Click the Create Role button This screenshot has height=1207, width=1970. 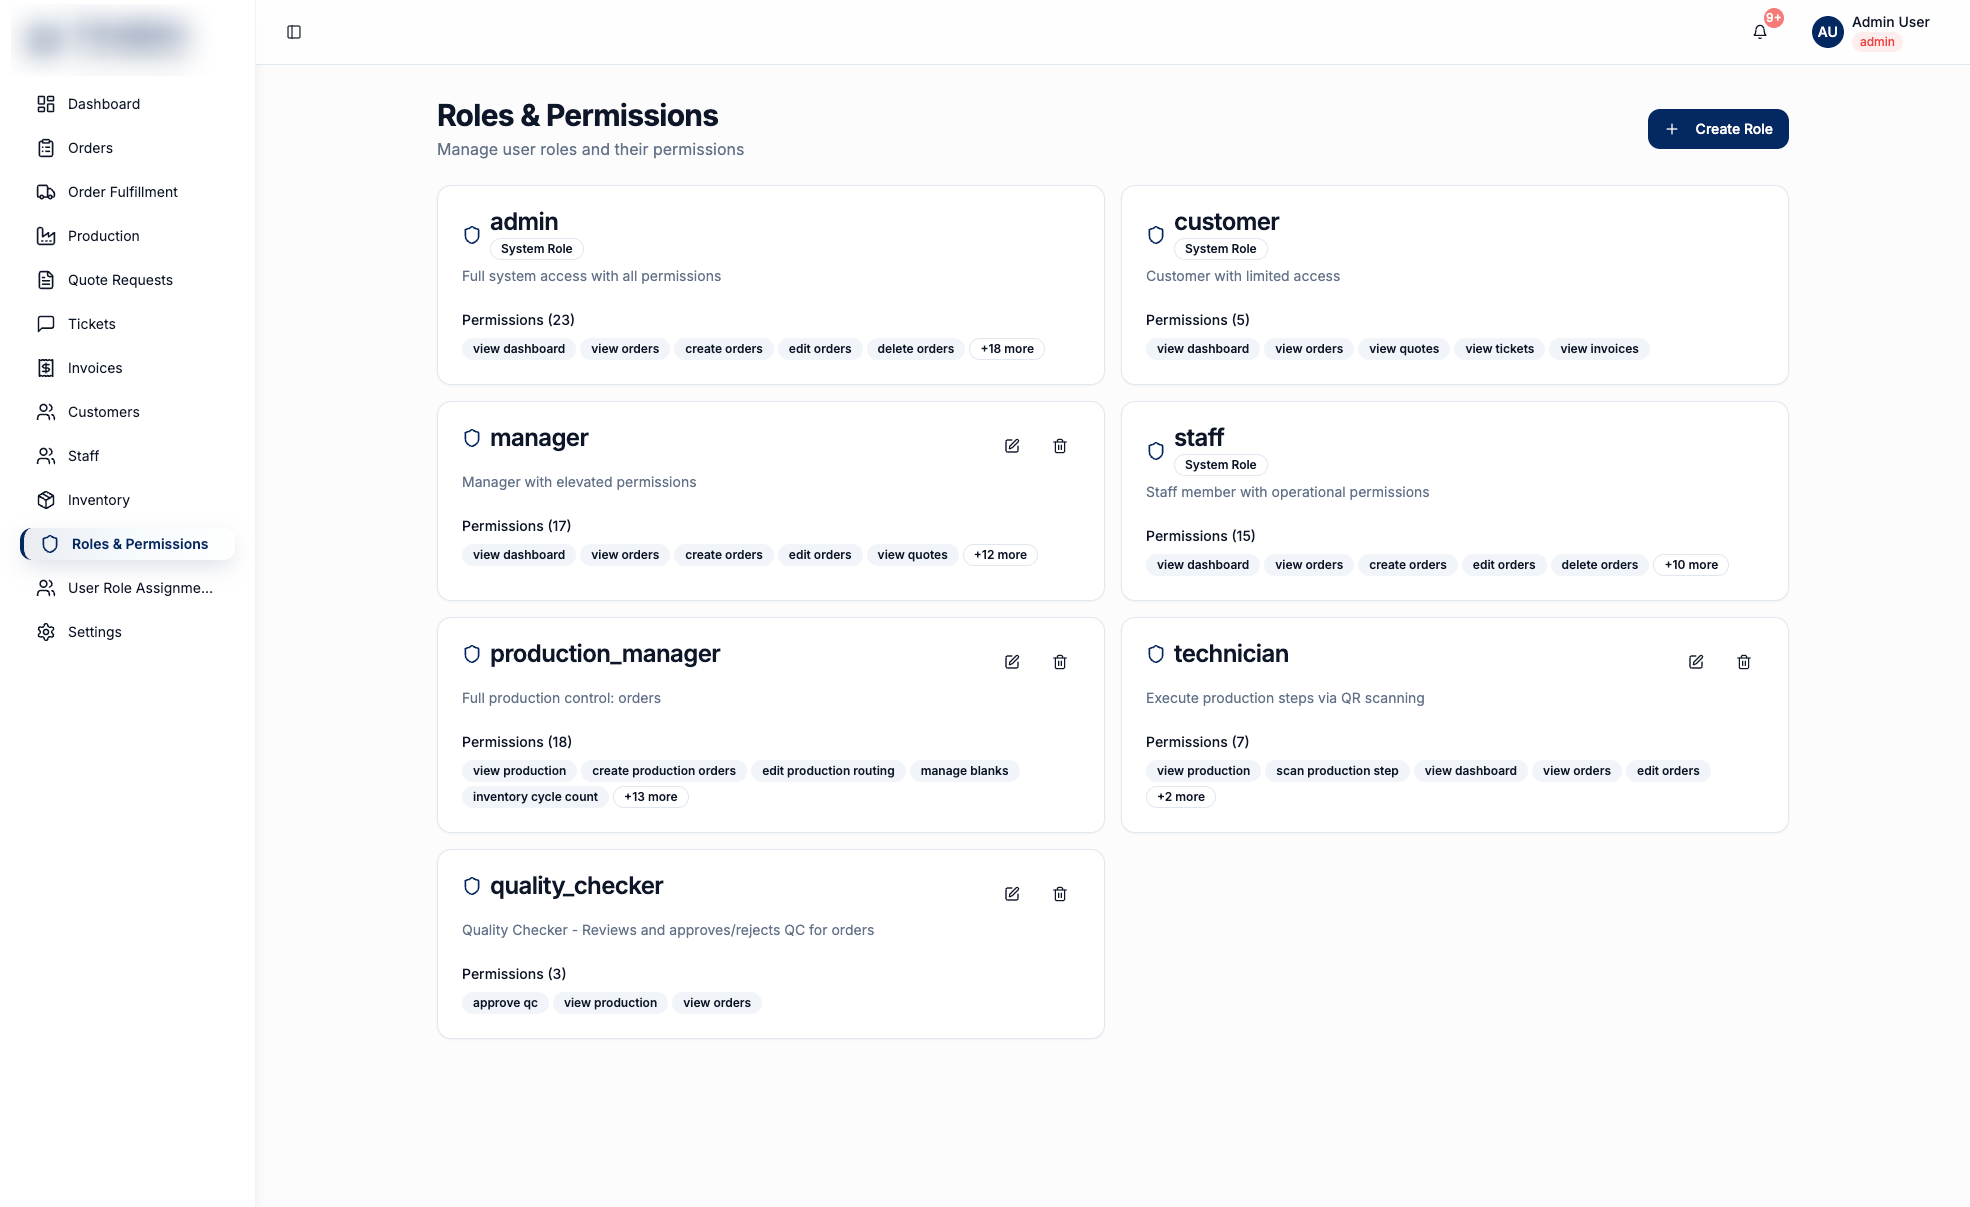click(1718, 129)
